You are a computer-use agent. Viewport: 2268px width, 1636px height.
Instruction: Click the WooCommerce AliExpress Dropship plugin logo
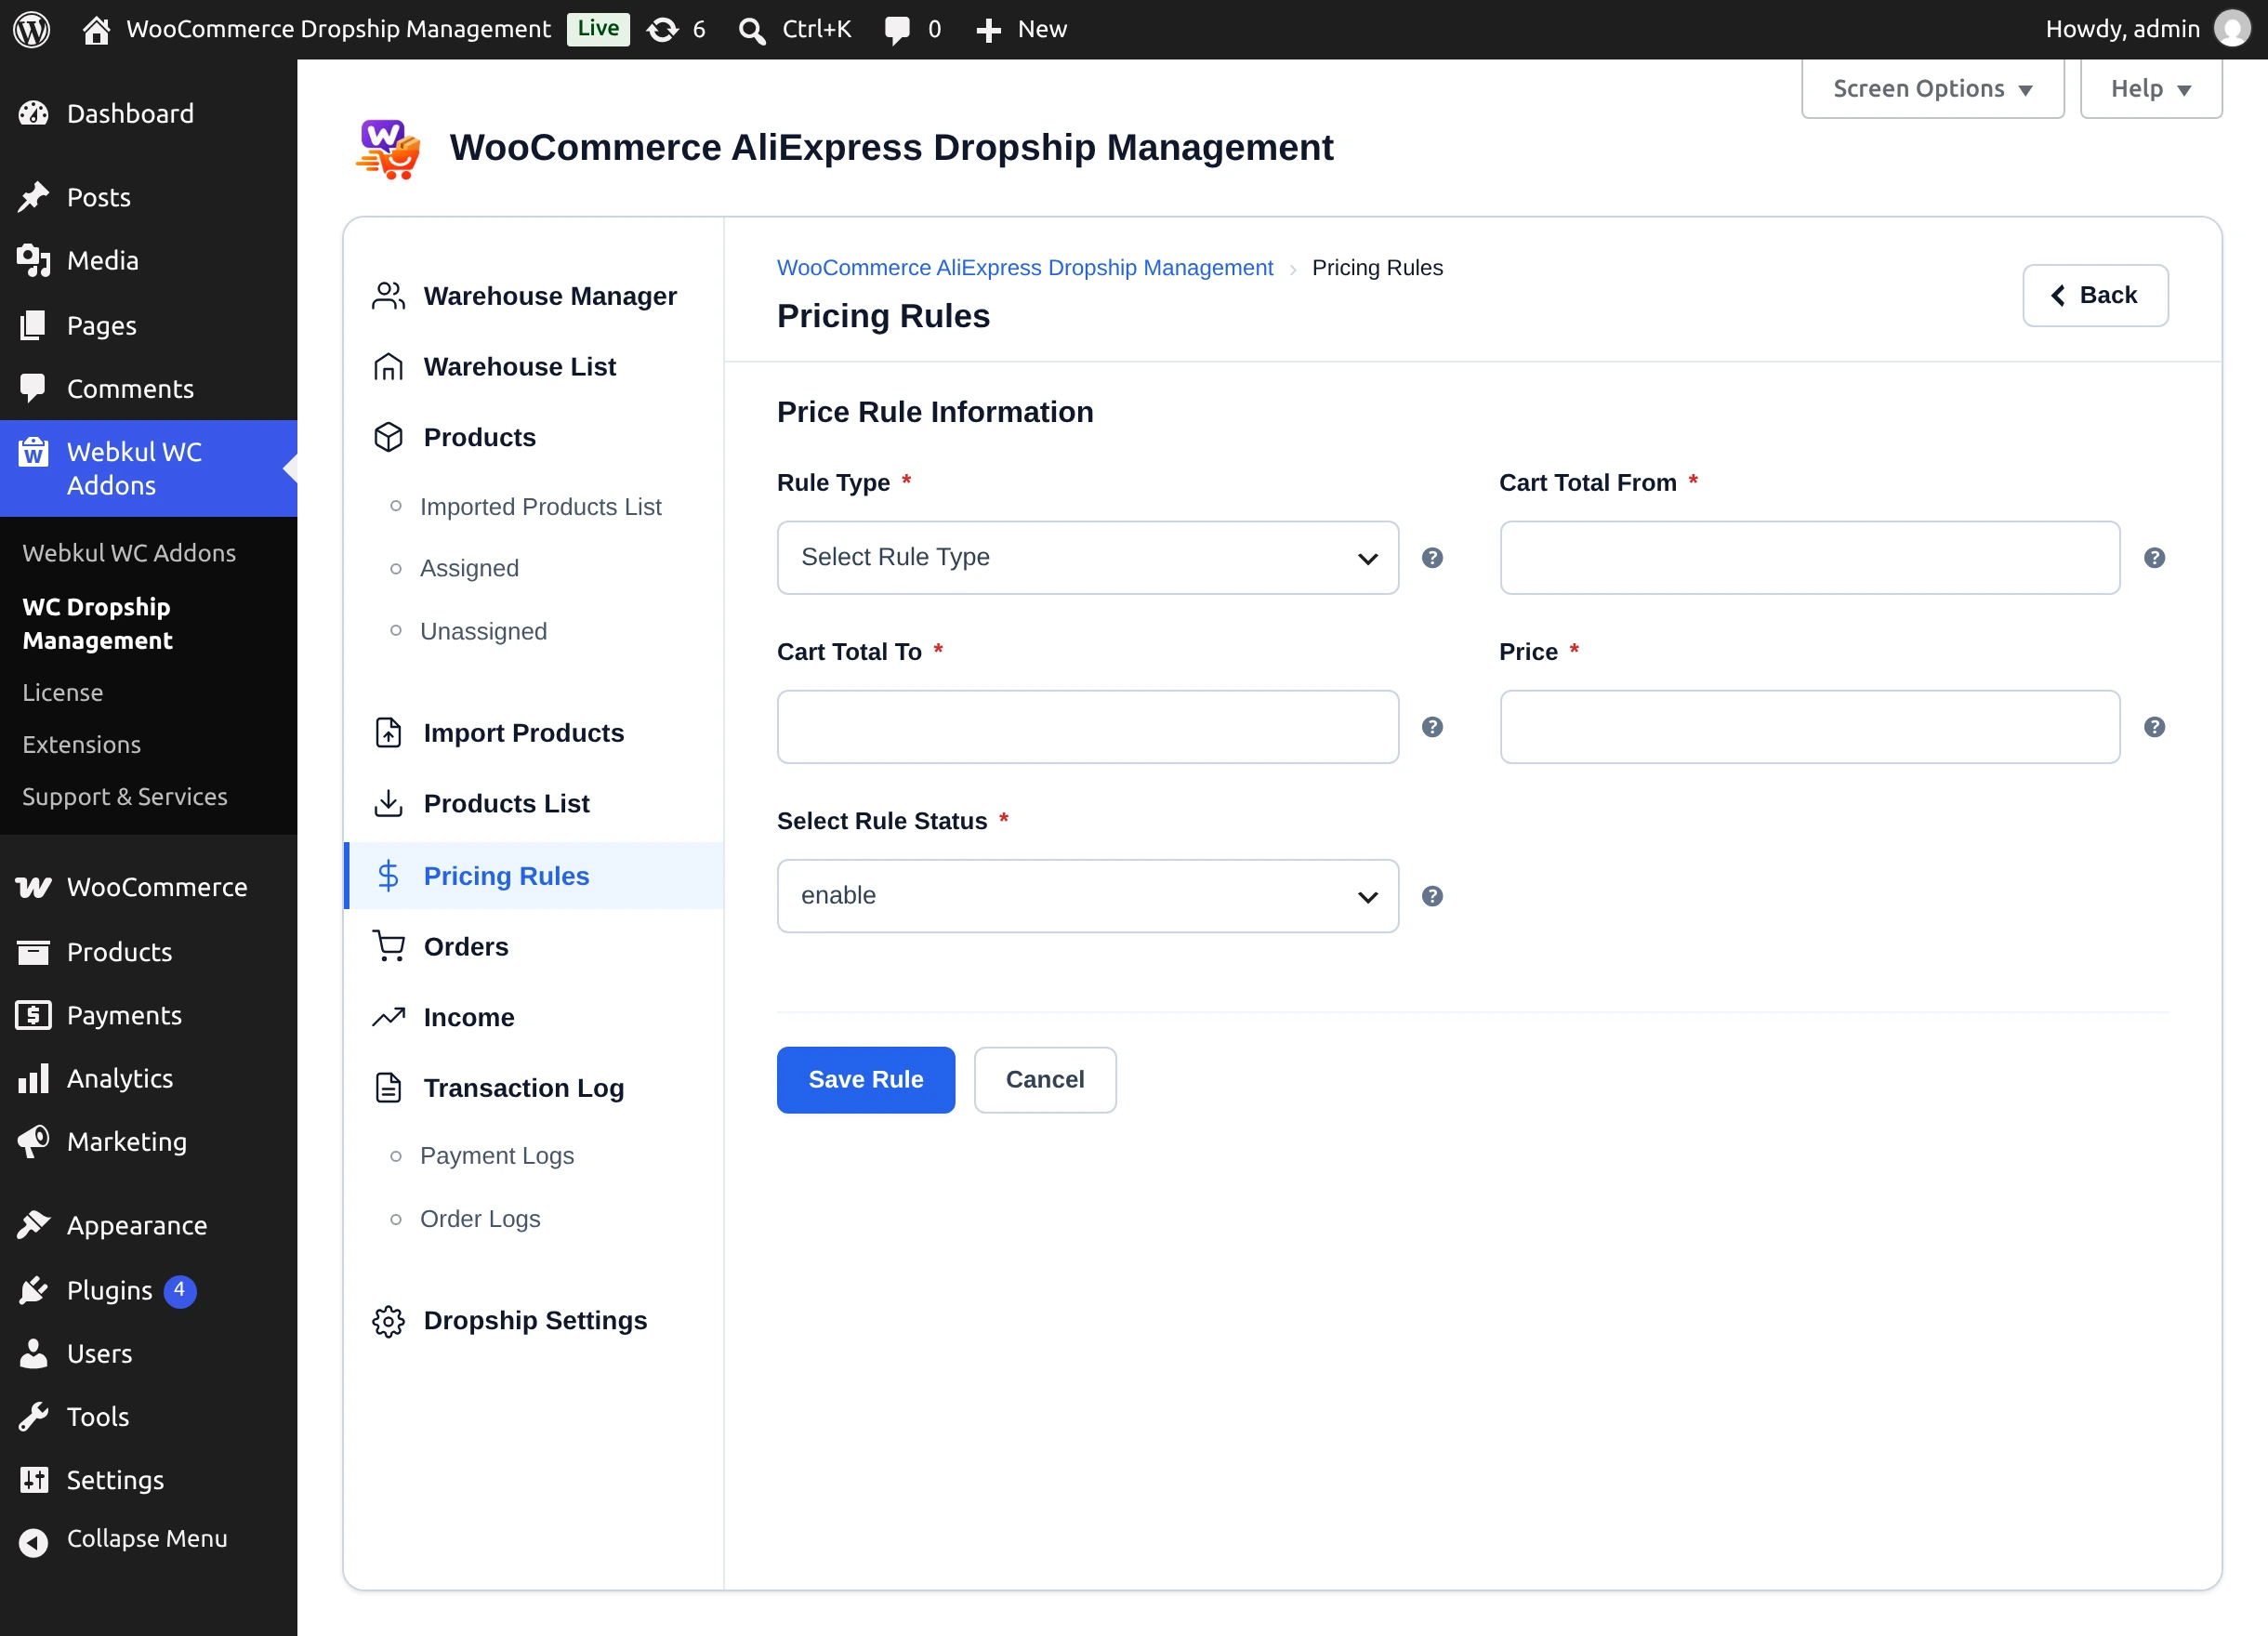click(x=388, y=149)
